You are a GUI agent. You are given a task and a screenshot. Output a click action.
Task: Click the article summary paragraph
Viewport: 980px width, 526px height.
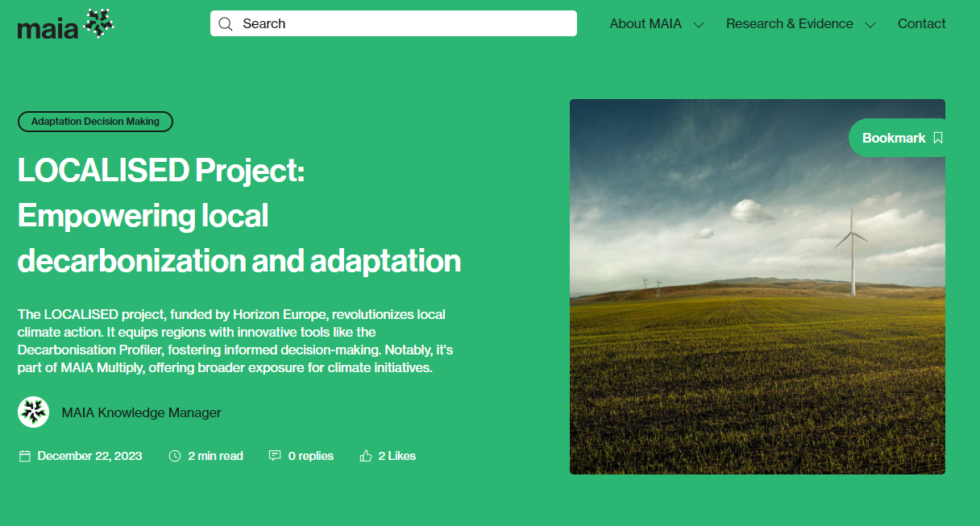[x=235, y=341]
